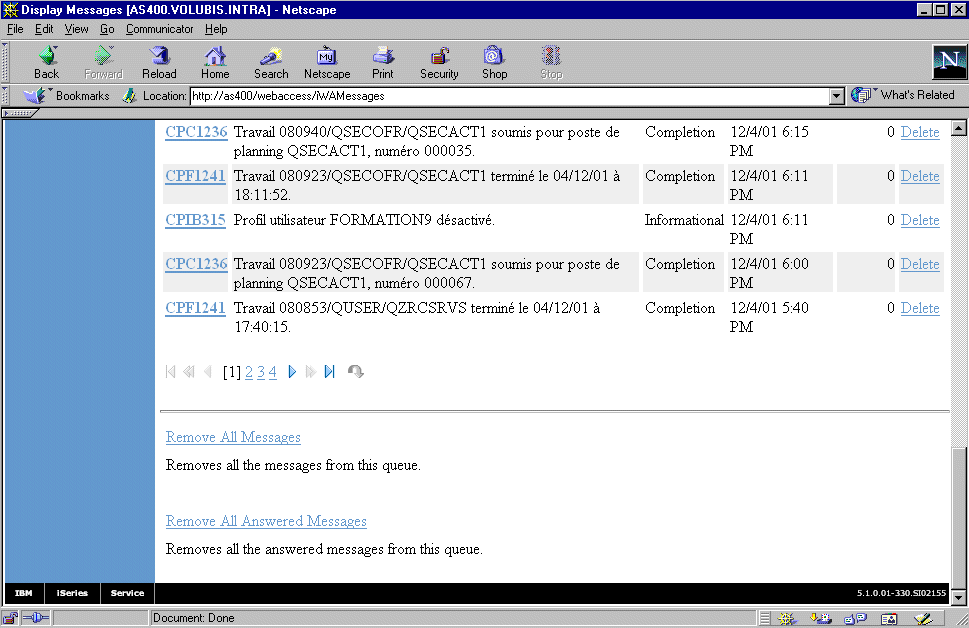Go to page 2 of messages

(249, 371)
